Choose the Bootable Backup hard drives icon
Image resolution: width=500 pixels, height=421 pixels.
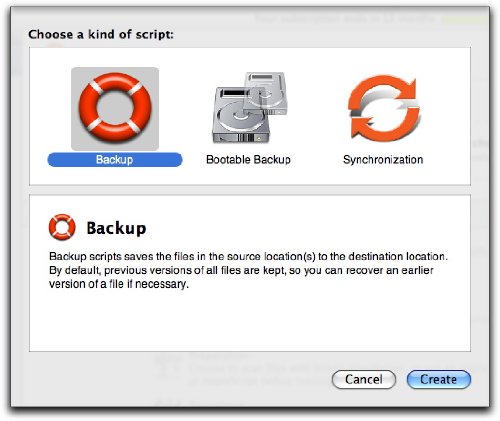click(250, 108)
